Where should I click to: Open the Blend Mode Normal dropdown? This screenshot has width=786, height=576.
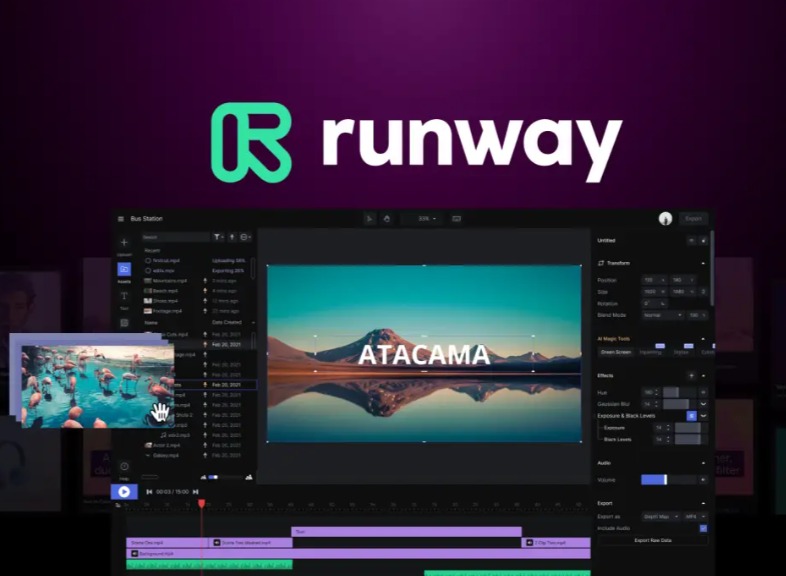pyautogui.click(x=663, y=315)
